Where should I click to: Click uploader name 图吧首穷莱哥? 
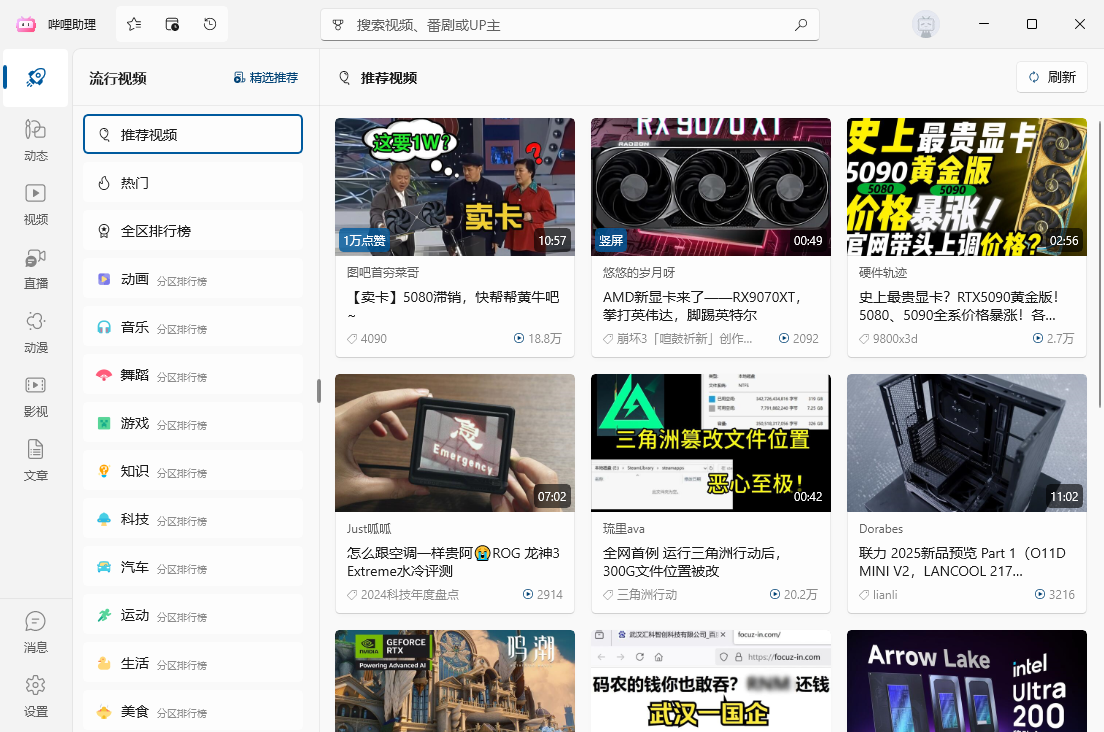coord(383,272)
